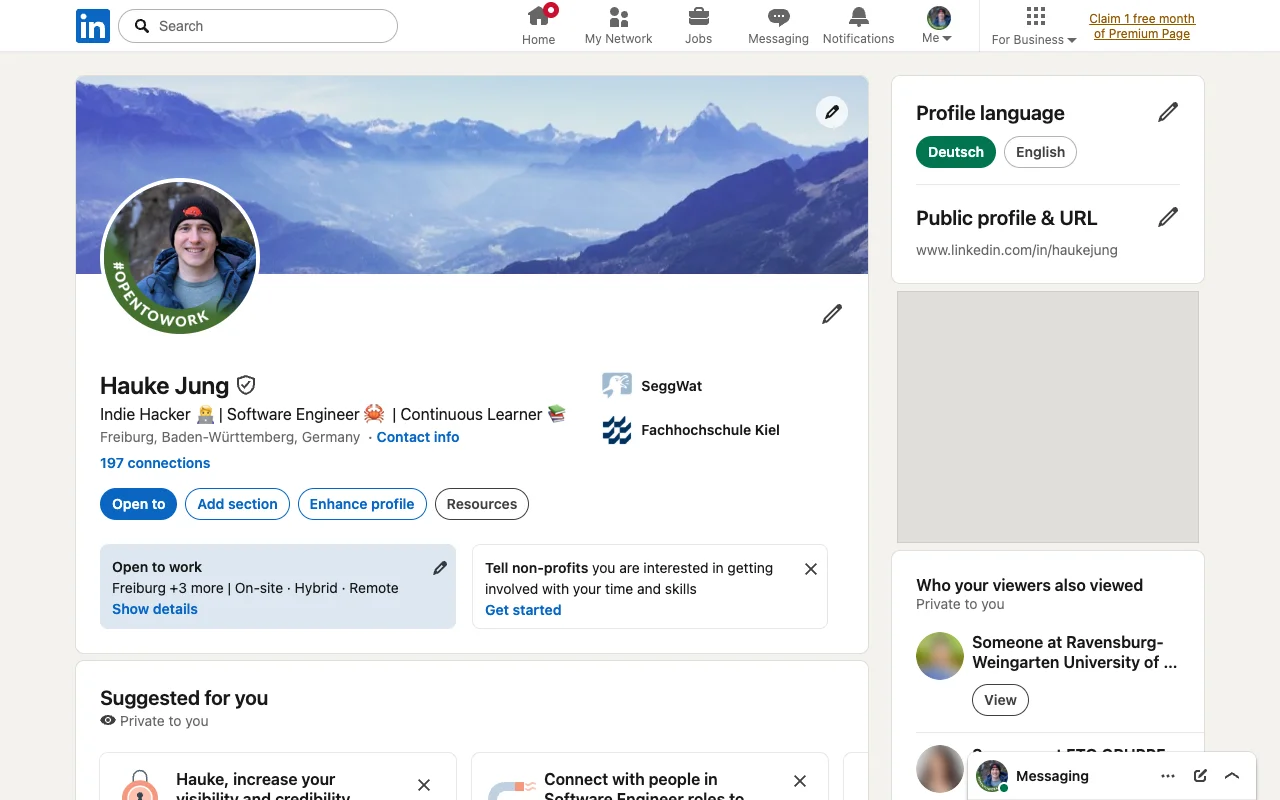Image resolution: width=1280 pixels, height=800 pixels.
Task: Edit Public profile & URL pencil
Action: point(1168,217)
